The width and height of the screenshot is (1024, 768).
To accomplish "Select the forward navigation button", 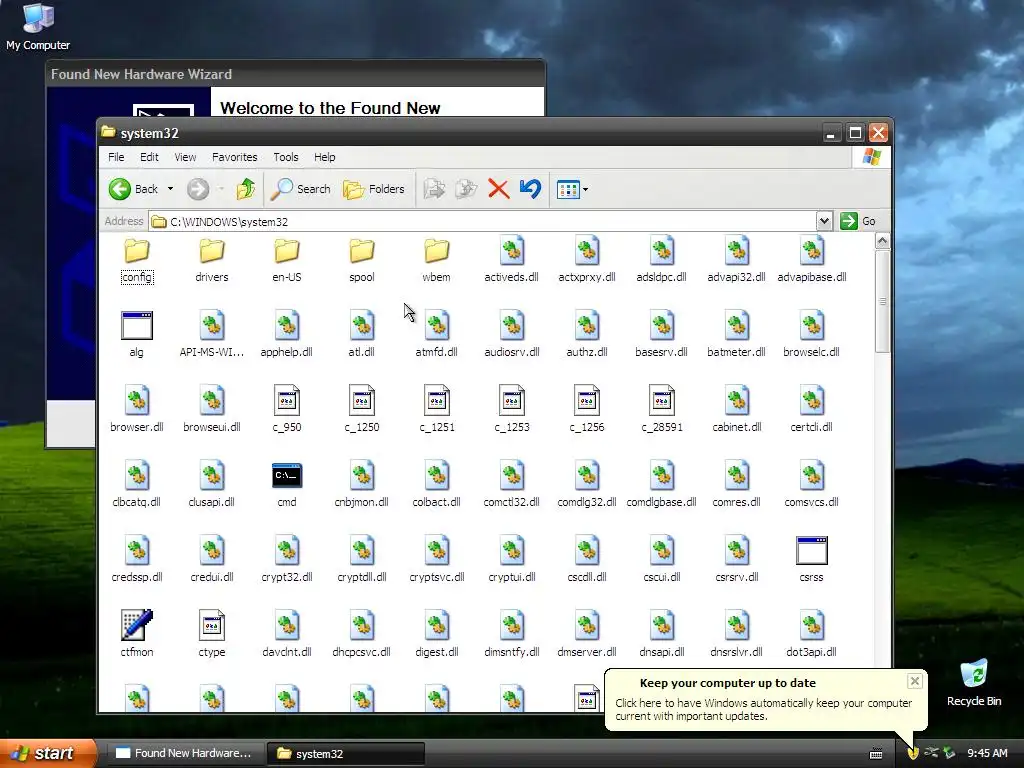I will (x=198, y=189).
